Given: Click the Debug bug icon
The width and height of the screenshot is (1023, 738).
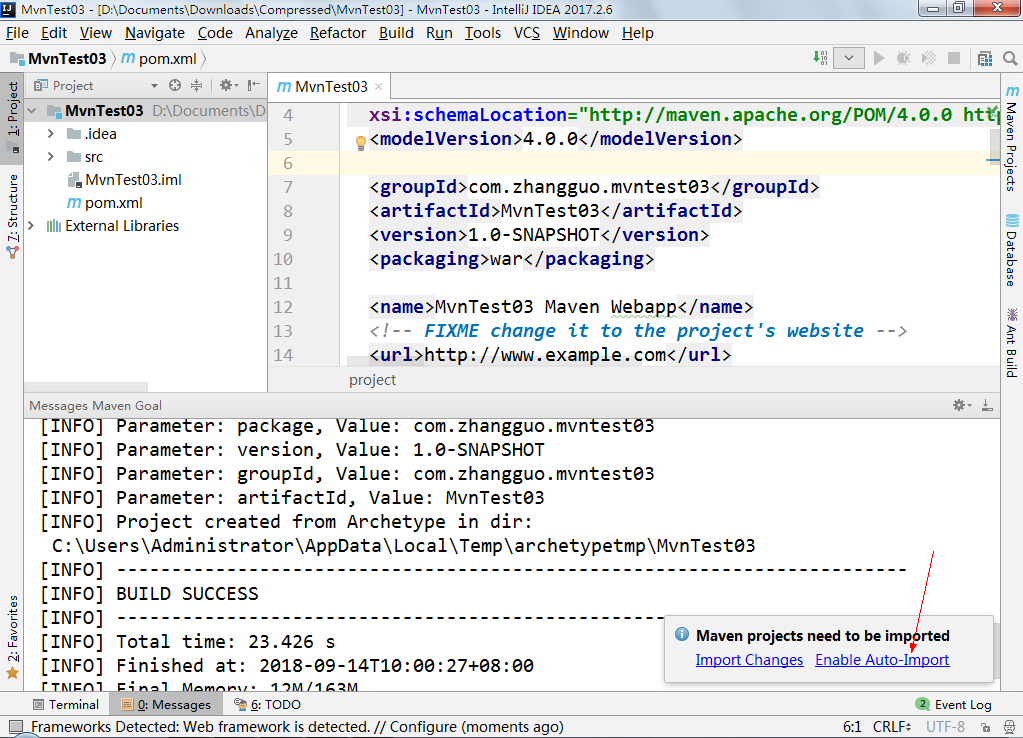Looking at the screenshot, I should pos(904,58).
